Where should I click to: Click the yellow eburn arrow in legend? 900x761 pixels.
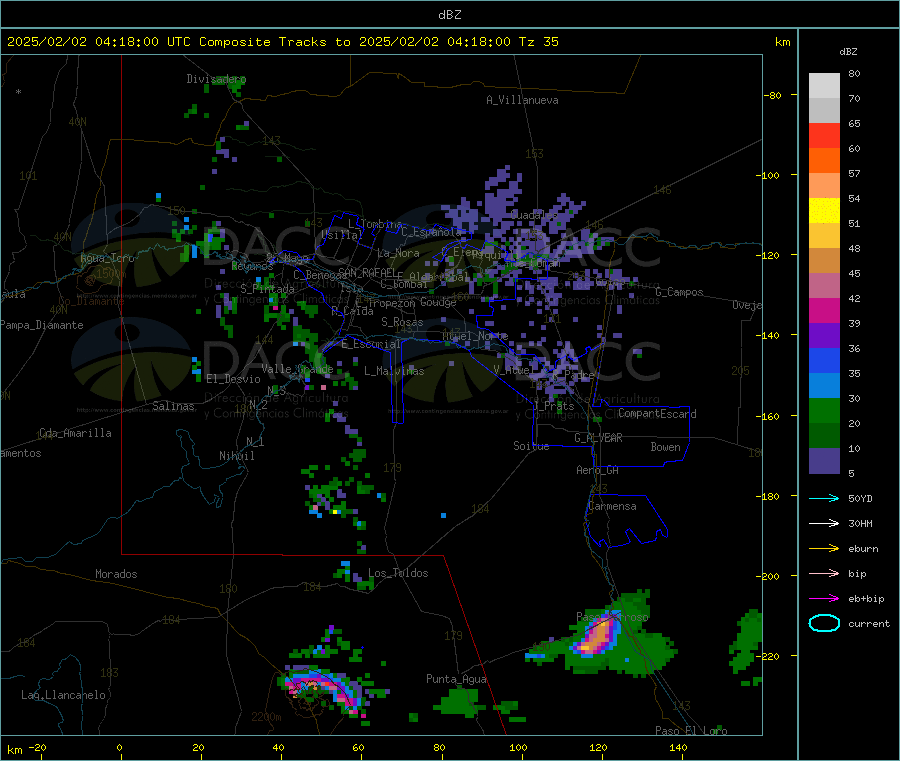824,549
